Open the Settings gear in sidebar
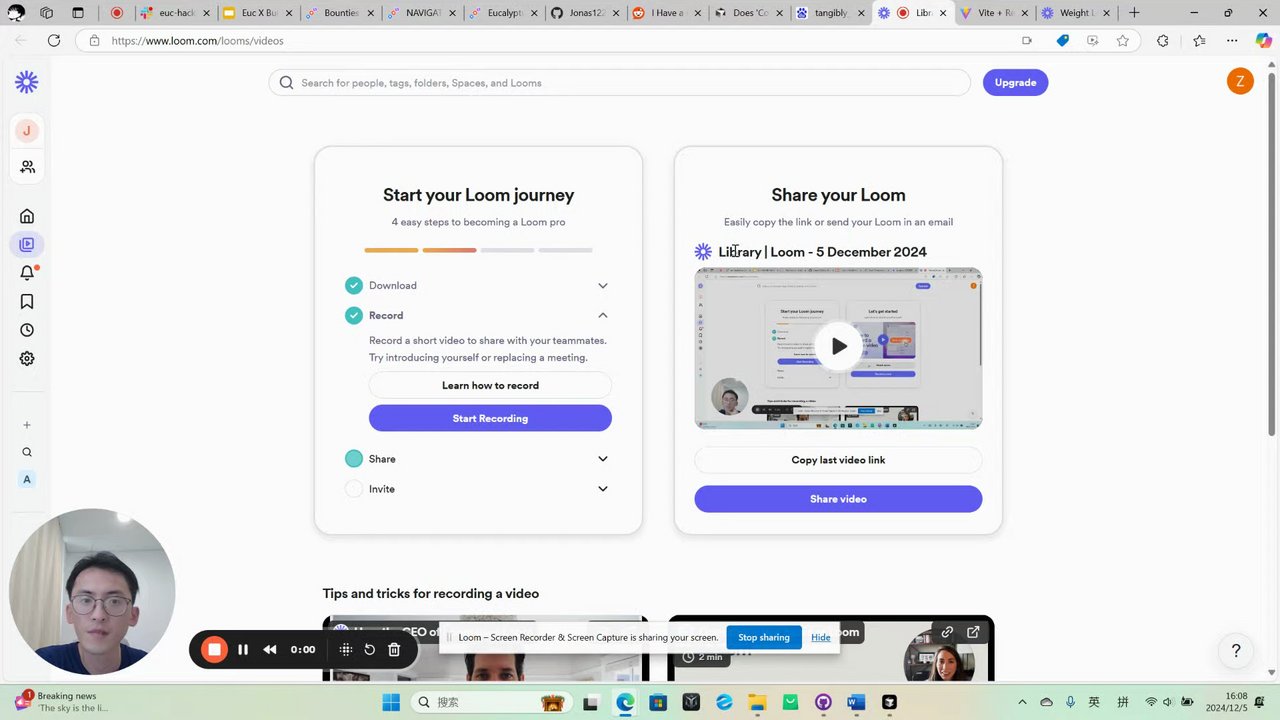The height and width of the screenshot is (720, 1280). click(x=27, y=358)
